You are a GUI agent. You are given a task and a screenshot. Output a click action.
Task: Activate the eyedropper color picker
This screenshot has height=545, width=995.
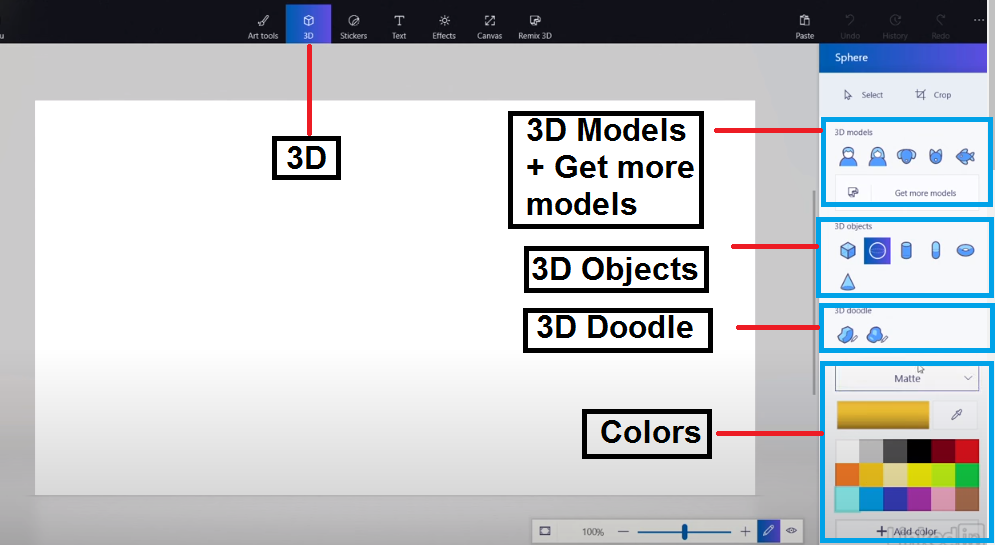pos(956,415)
